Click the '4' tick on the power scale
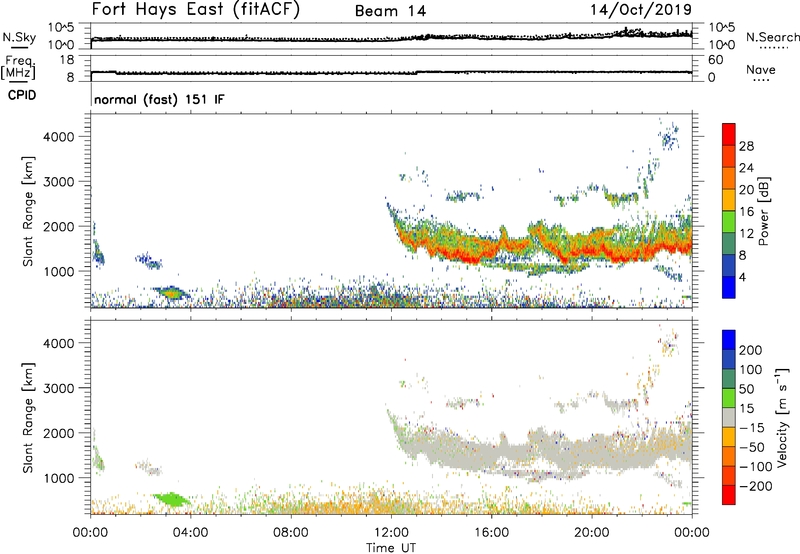 click(x=742, y=277)
